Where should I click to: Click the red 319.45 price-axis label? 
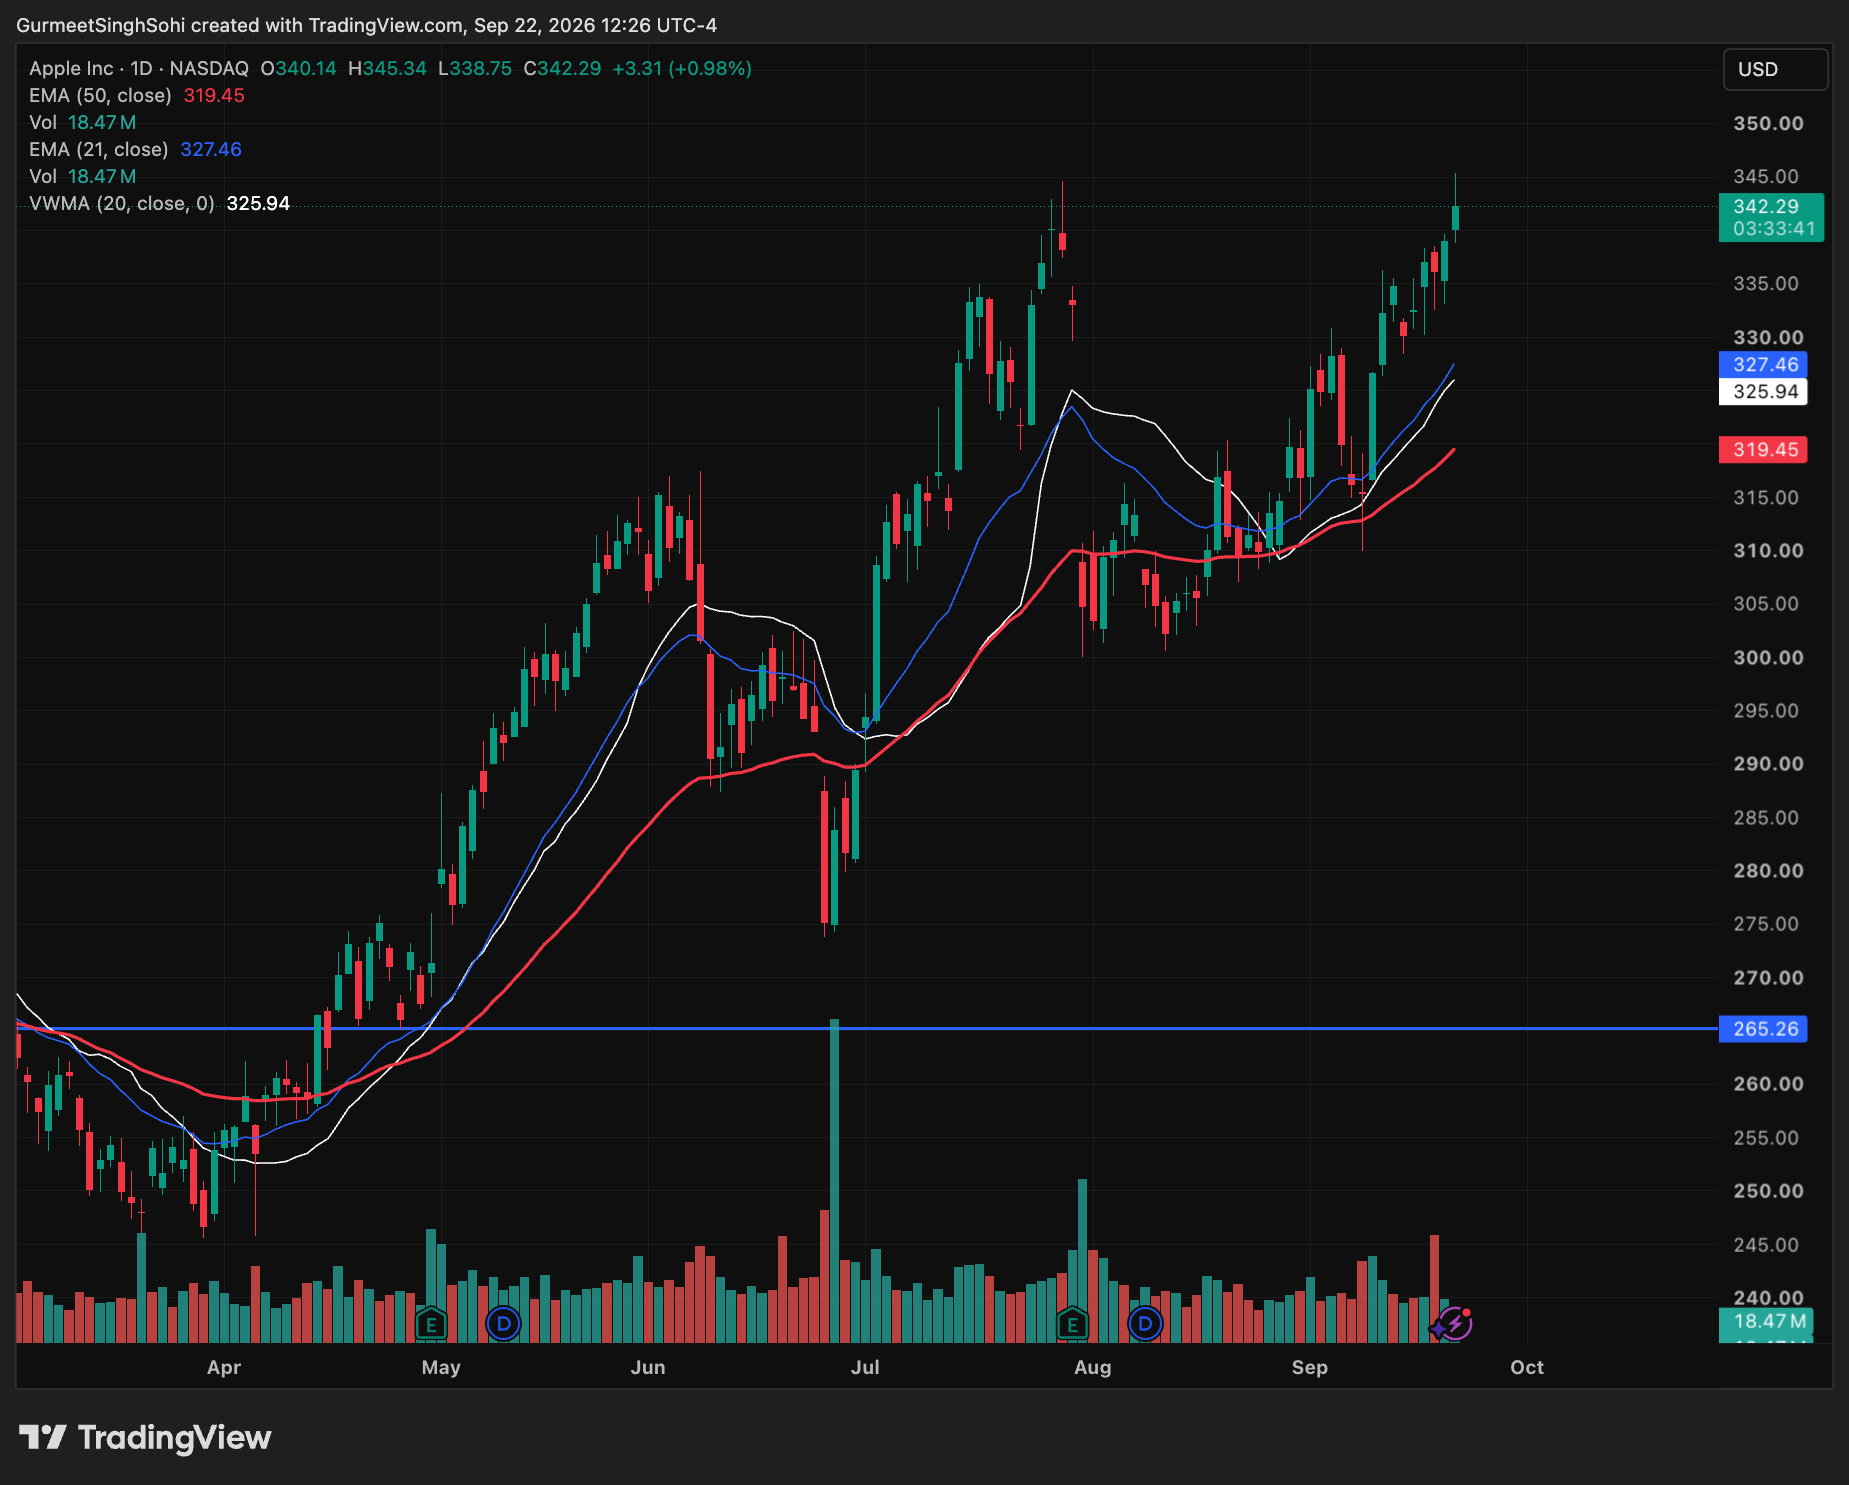click(1765, 450)
